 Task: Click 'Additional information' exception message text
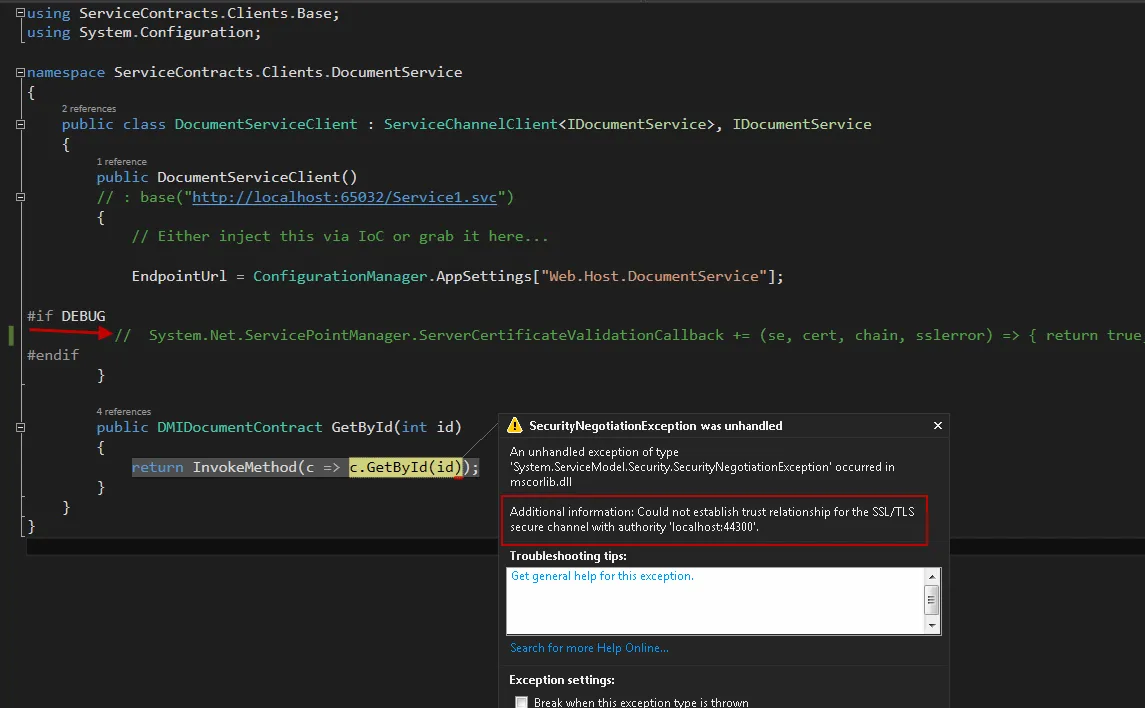(712, 520)
